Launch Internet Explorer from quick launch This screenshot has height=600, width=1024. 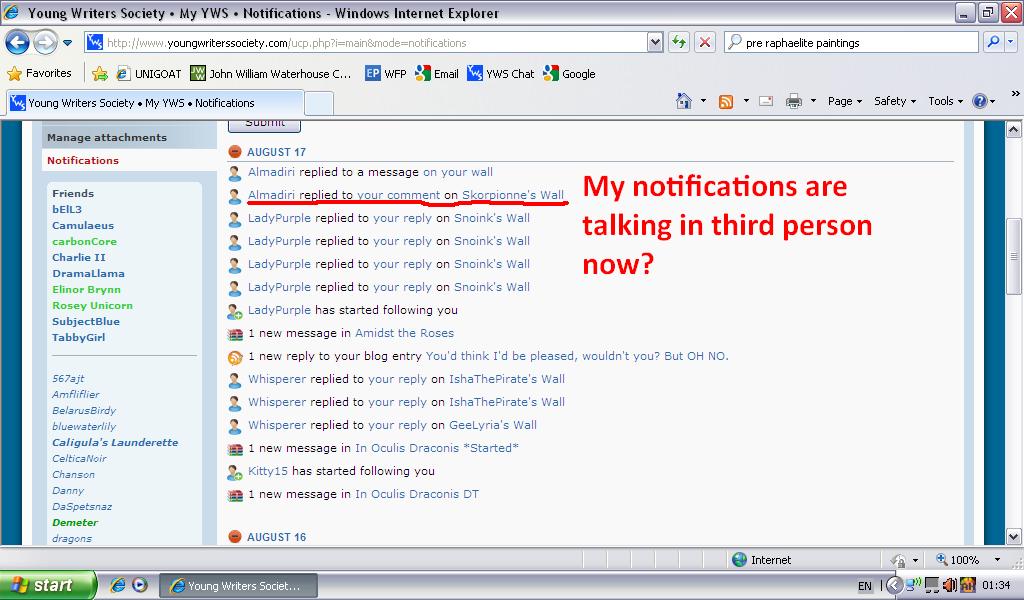tap(118, 585)
